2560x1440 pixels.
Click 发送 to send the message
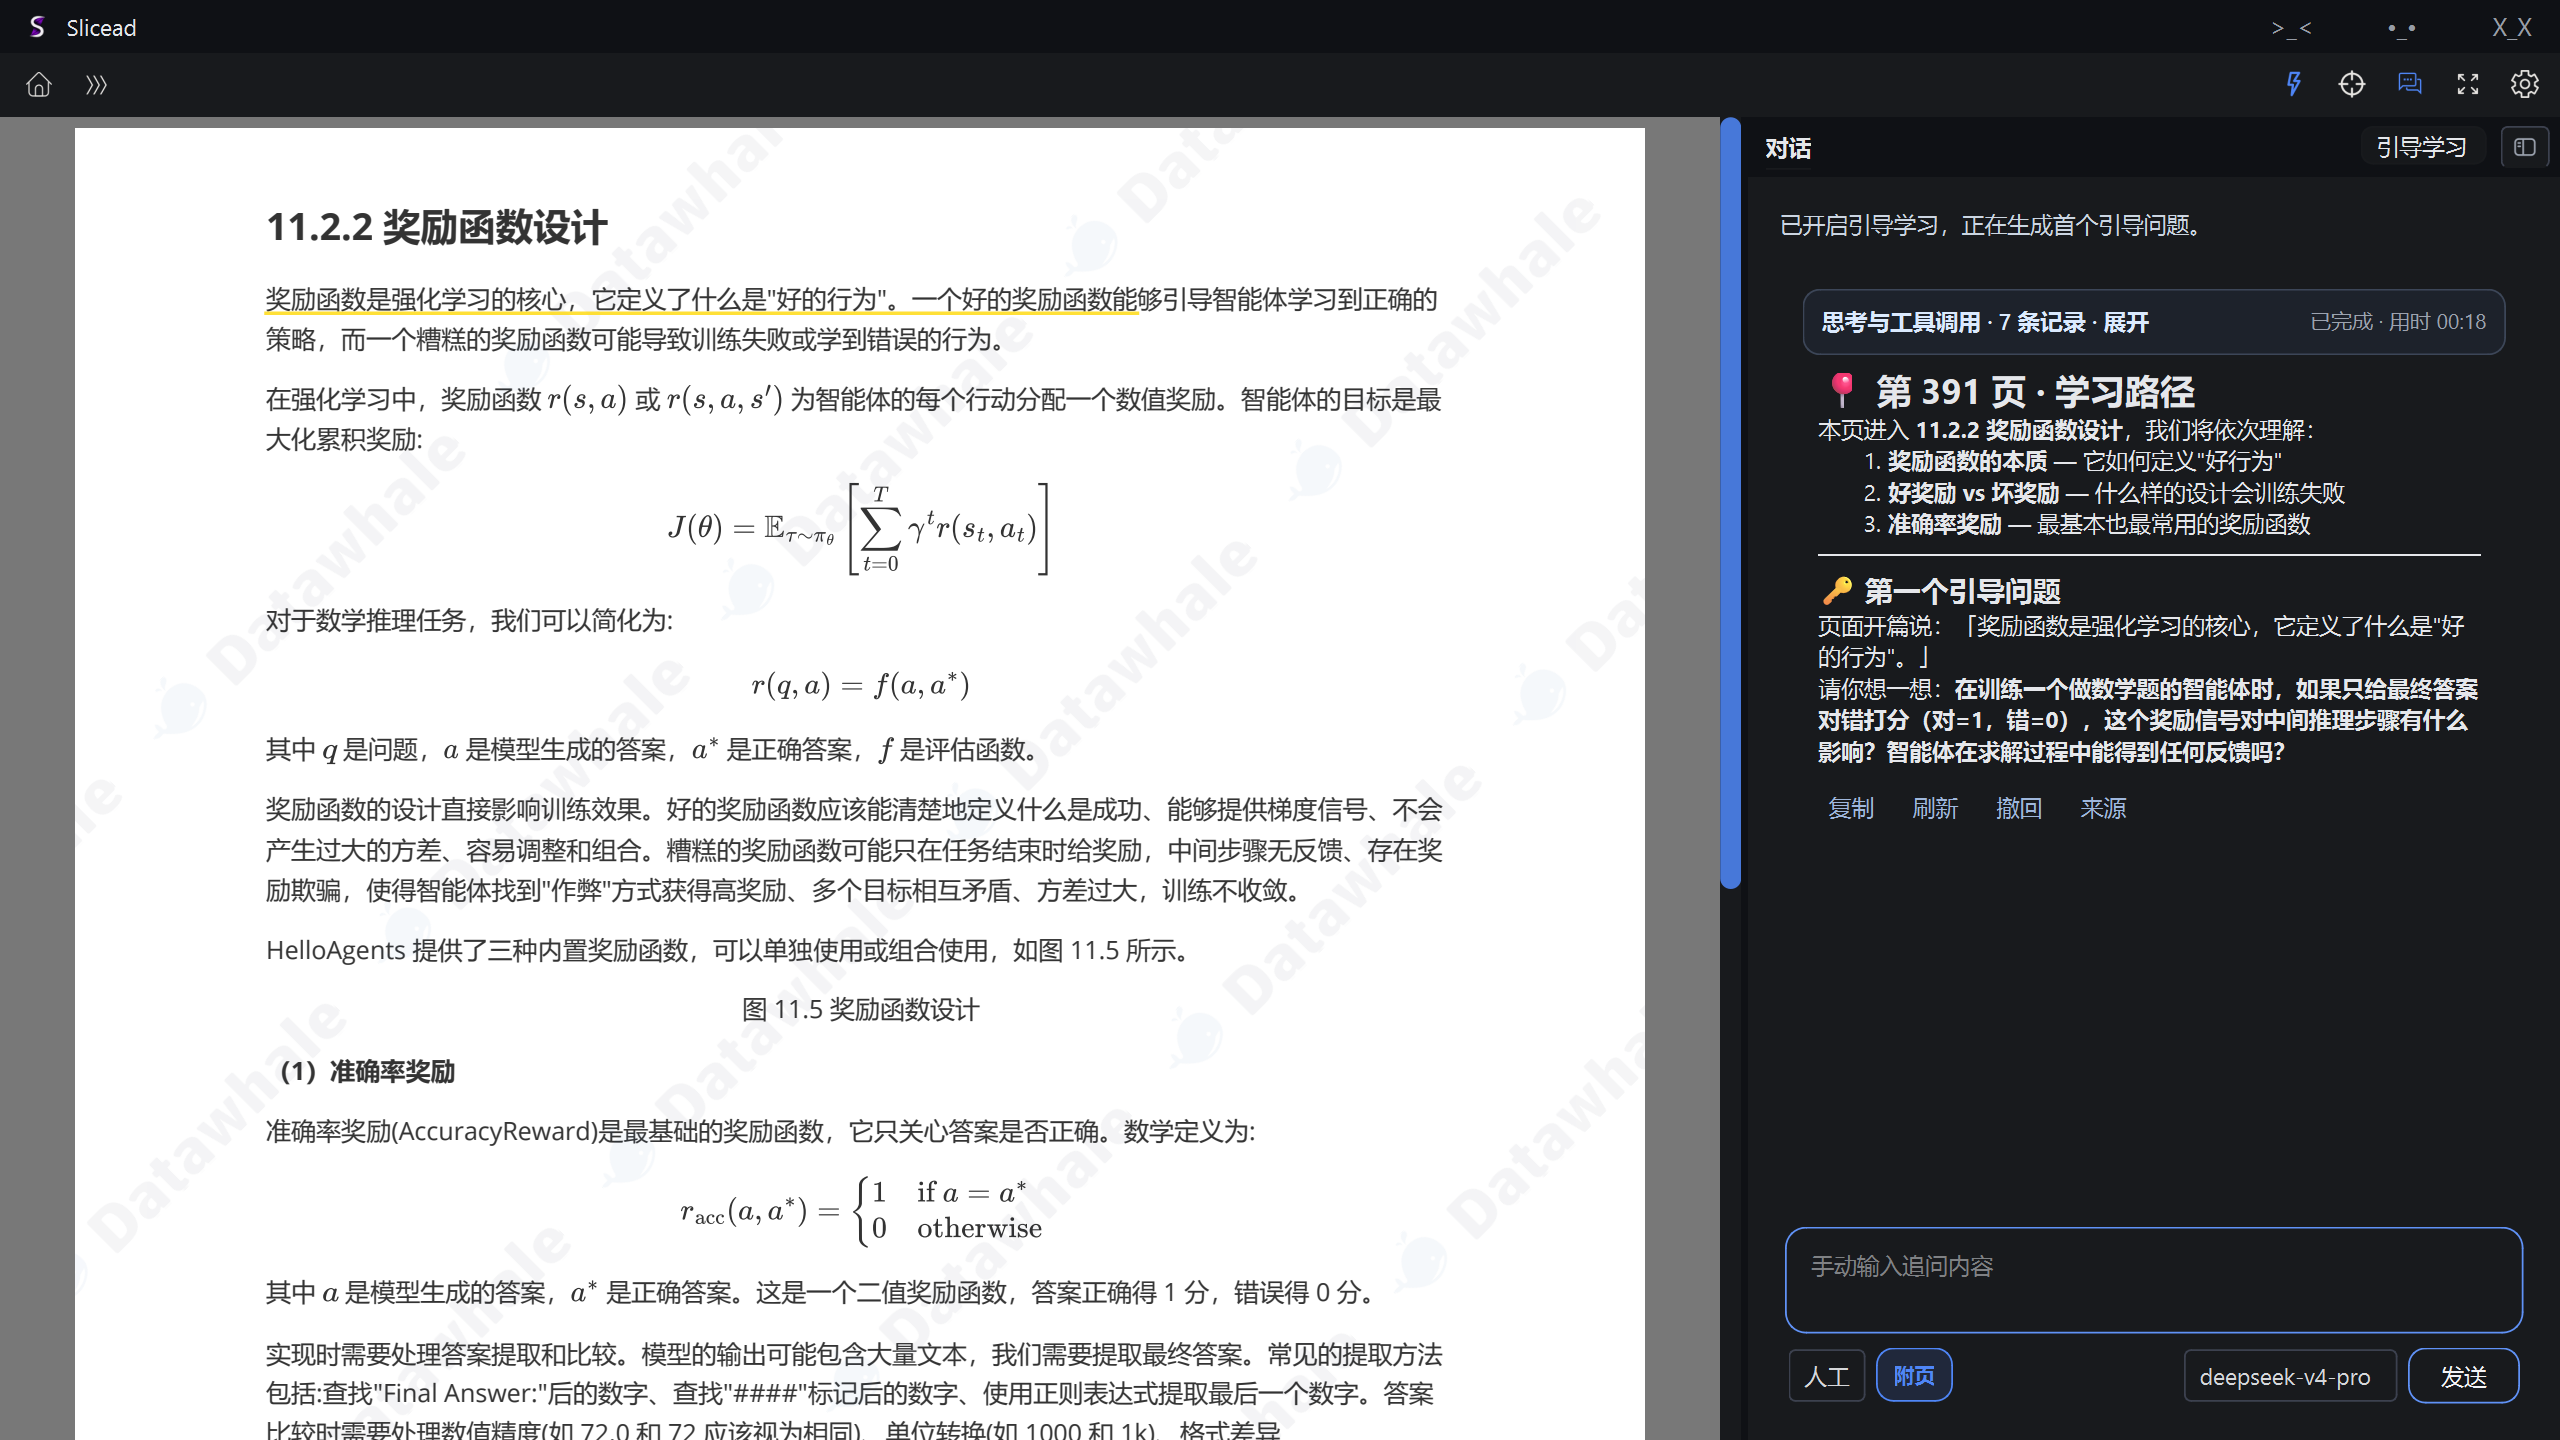(2464, 1376)
